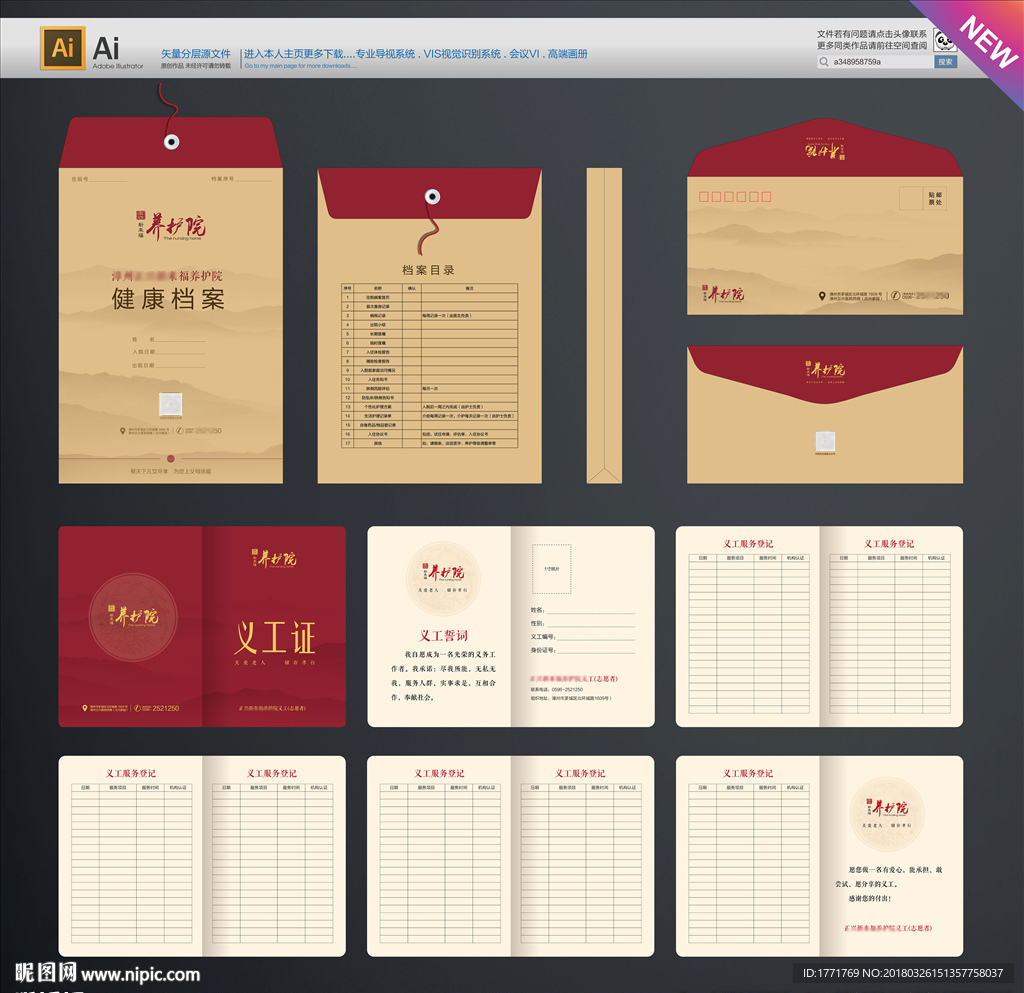Screen dimensions: 1024x993
Task: Click the 更多同类作品请前往空间查阅 notice
Action: (x=872, y=45)
